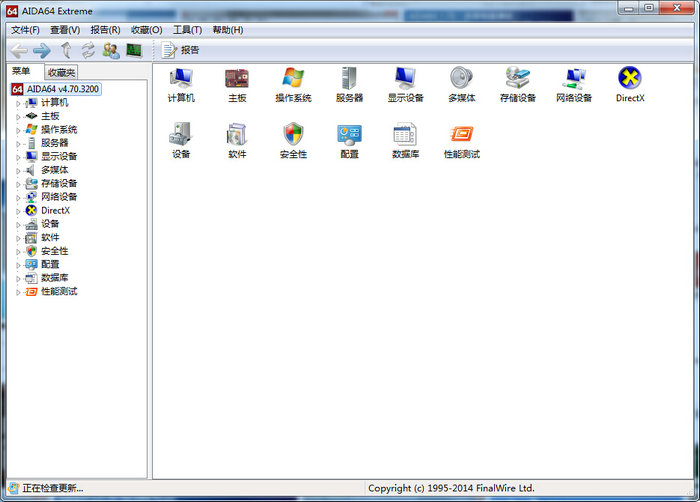700x502 pixels.
Task: Open the 工具(T) menu
Action: pos(187,30)
